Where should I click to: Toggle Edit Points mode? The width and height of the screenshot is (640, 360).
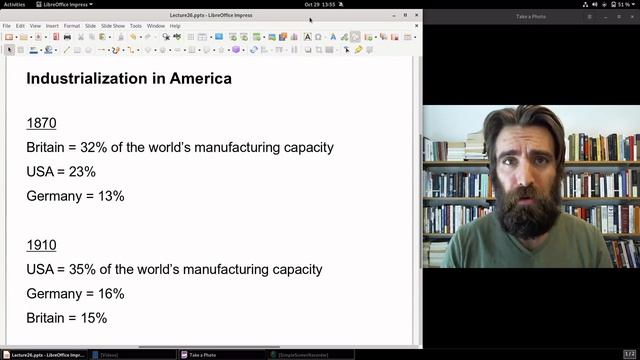(347, 50)
